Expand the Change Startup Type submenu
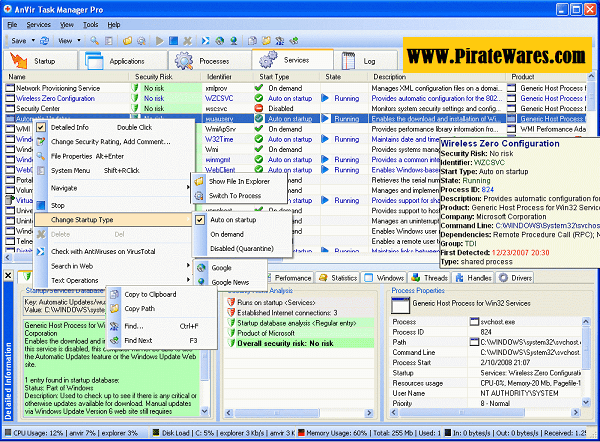 click(x=113, y=220)
